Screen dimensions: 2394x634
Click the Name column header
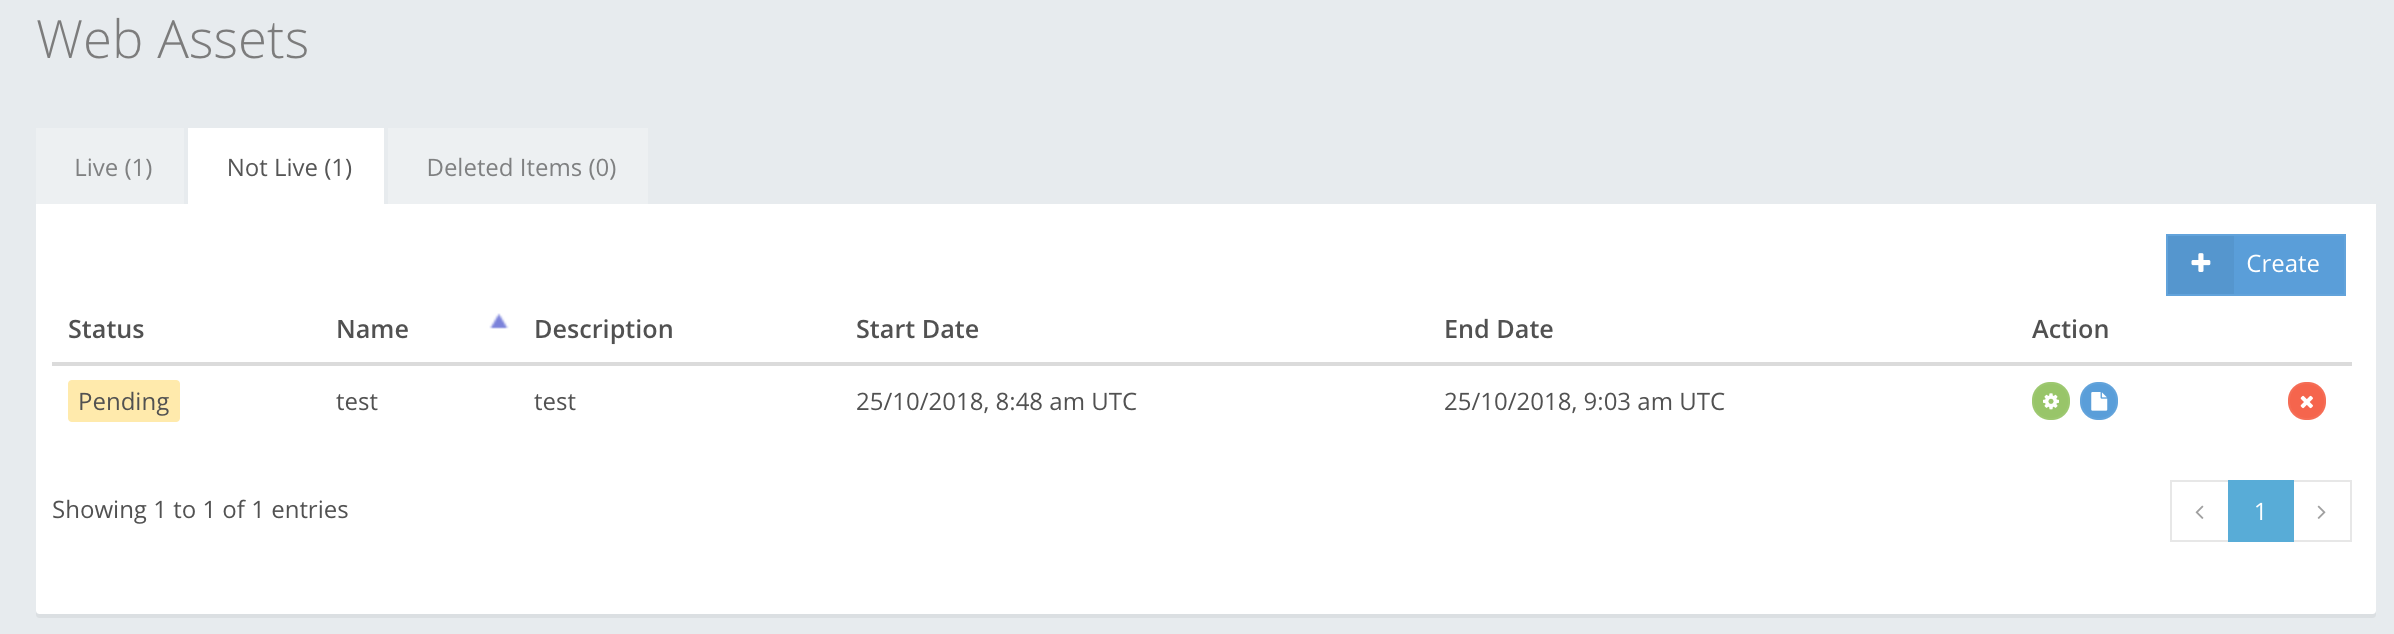pos(372,328)
